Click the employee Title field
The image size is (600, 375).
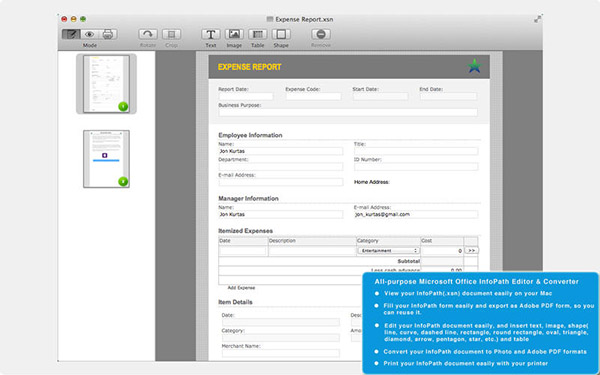point(416,151)
